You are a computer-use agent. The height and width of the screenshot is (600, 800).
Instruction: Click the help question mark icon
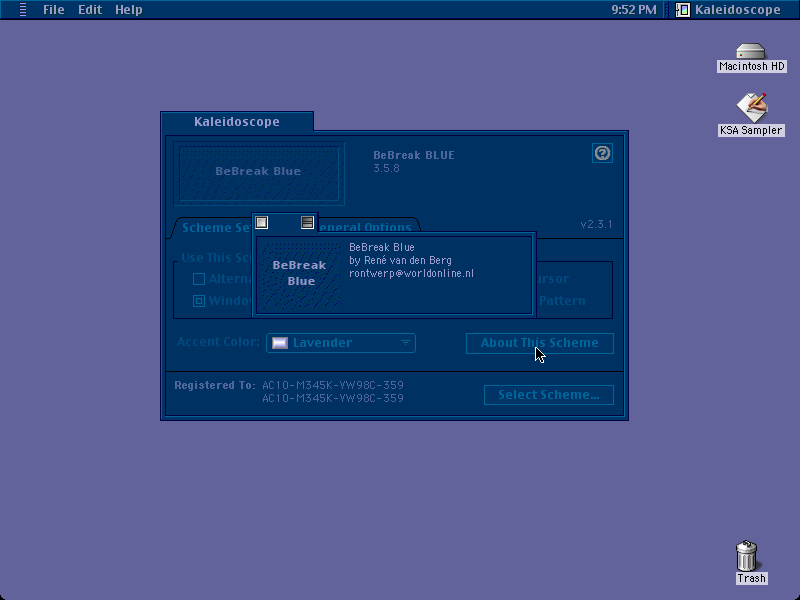(x=602, y=153)
